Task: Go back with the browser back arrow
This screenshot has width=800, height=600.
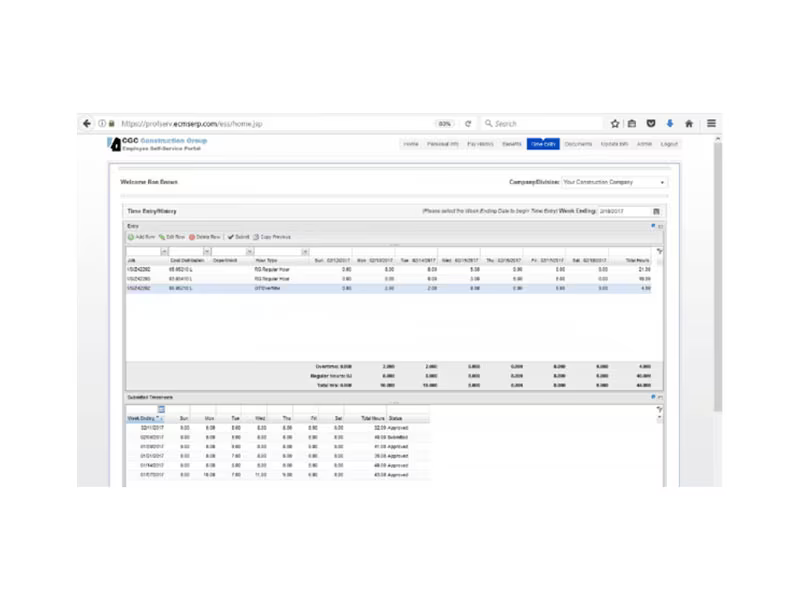Action: 87,123
